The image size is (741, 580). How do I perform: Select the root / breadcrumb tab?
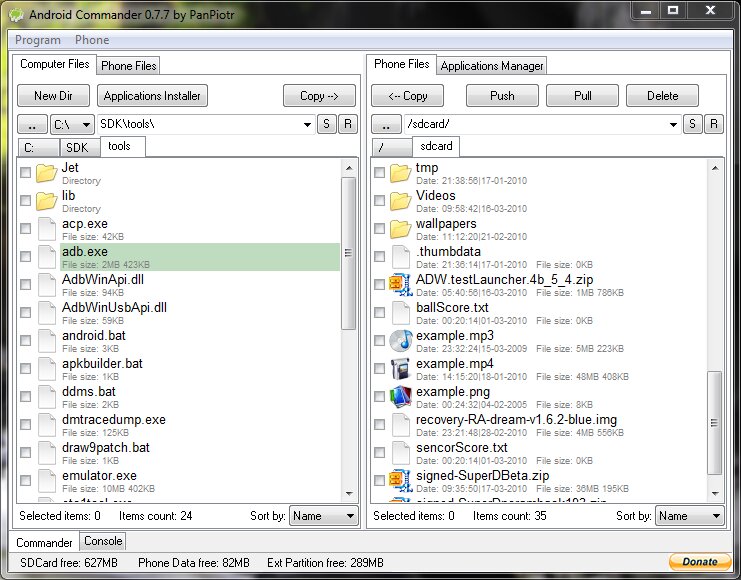point(392,147)
